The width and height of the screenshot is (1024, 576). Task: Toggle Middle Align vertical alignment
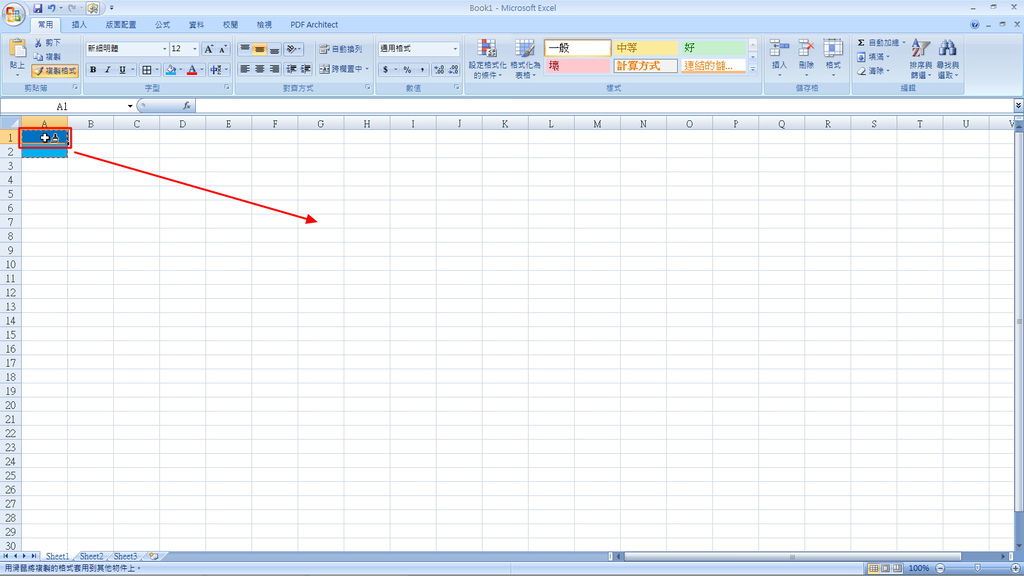260,49
